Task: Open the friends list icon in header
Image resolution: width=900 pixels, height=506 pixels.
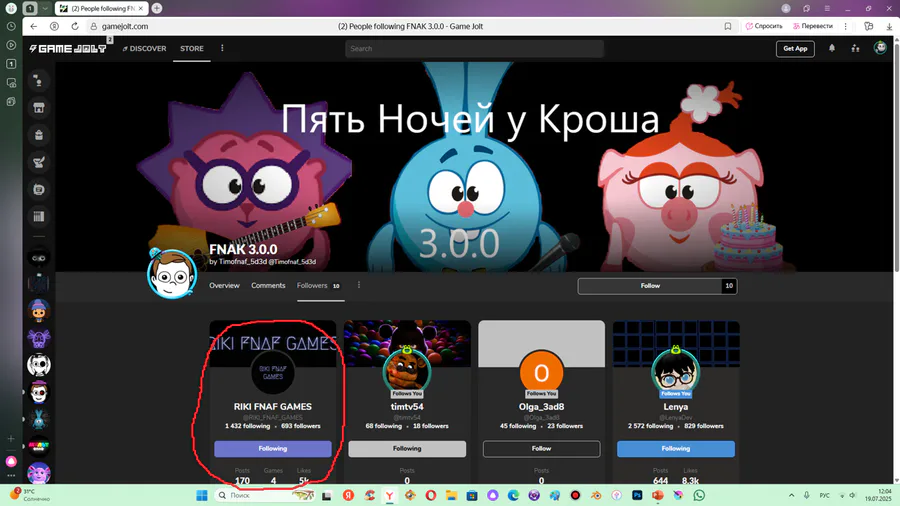Action: 855,49
